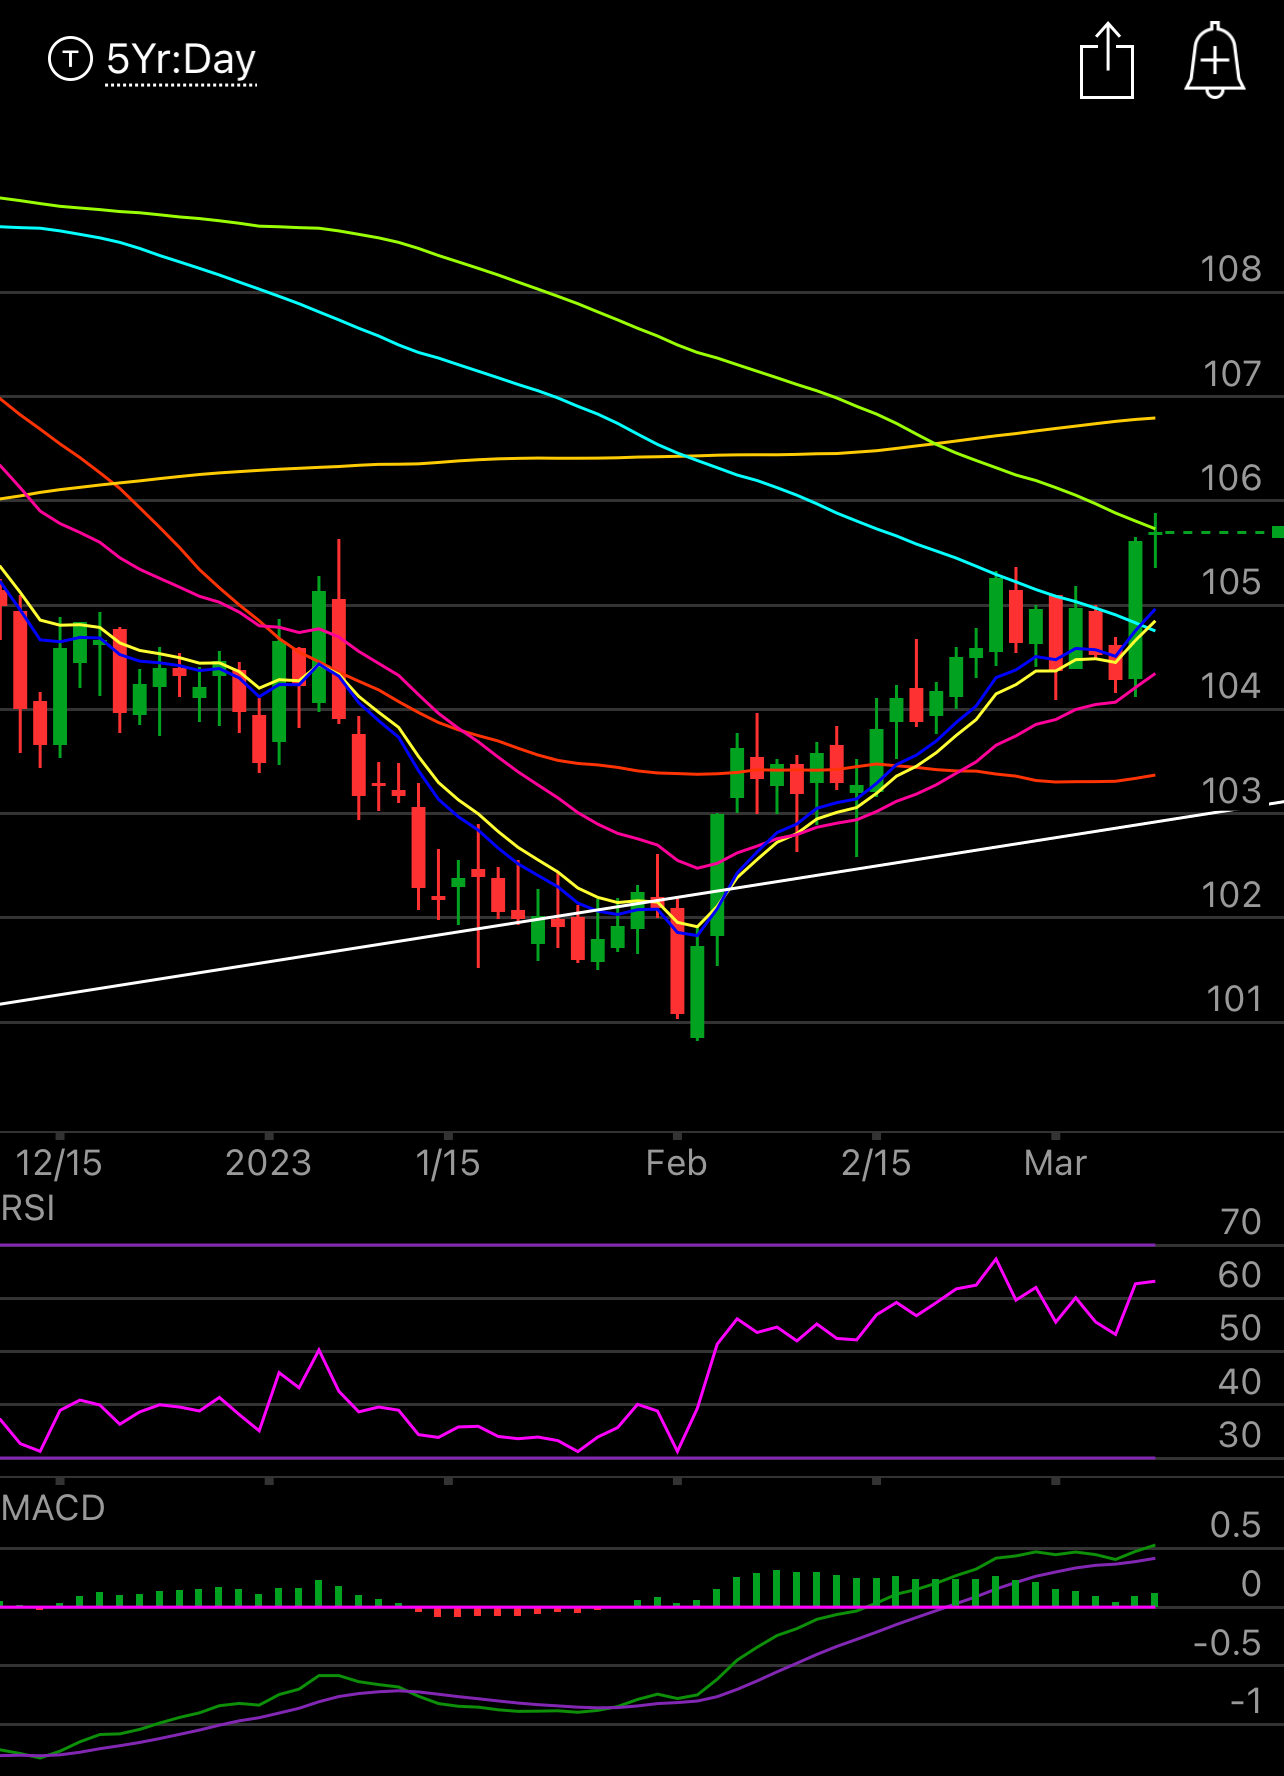This screenshot has height=1776, width=1284.
Task: Click the 2023 date axis label
Action: click(x=268, y=1163)
